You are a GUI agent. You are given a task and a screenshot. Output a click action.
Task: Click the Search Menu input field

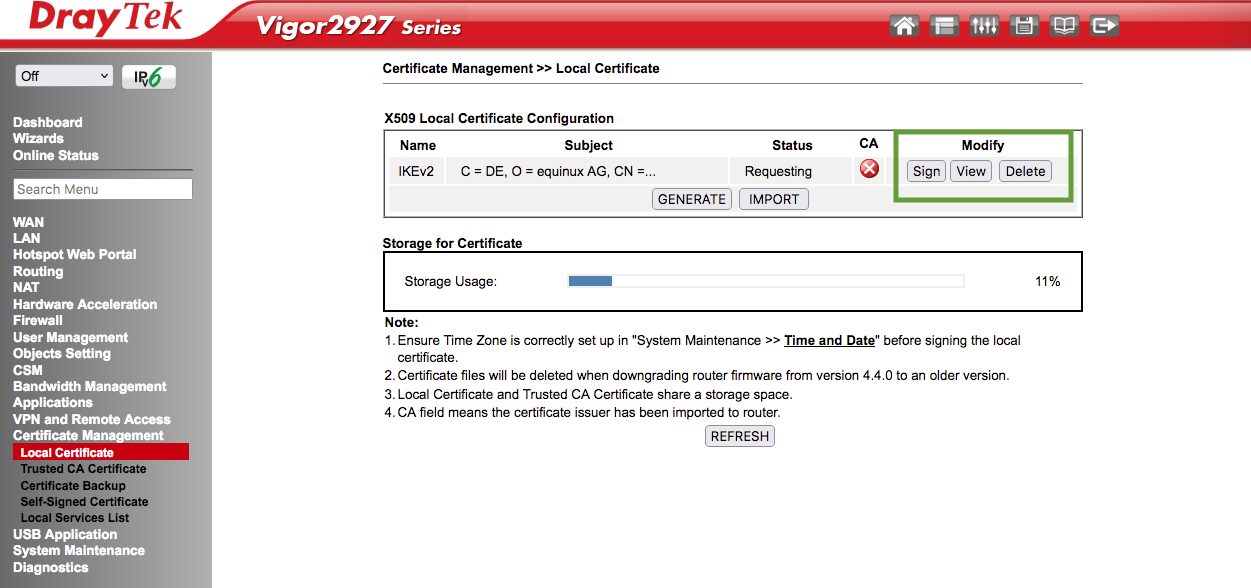coord(102,188)
